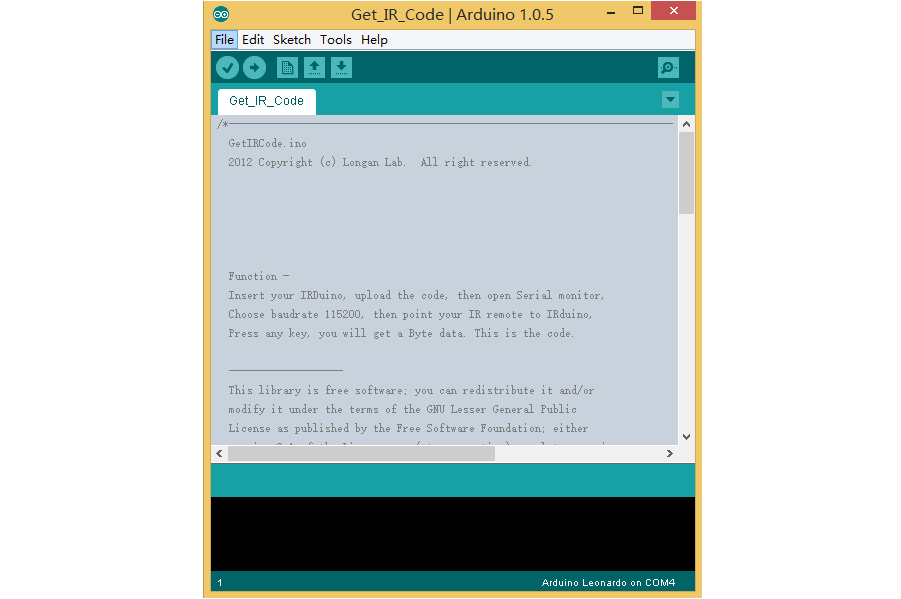Open the Serial Monitor magnifier icon
This screenshot has width=901, height=599.
[x=668, y=68]
